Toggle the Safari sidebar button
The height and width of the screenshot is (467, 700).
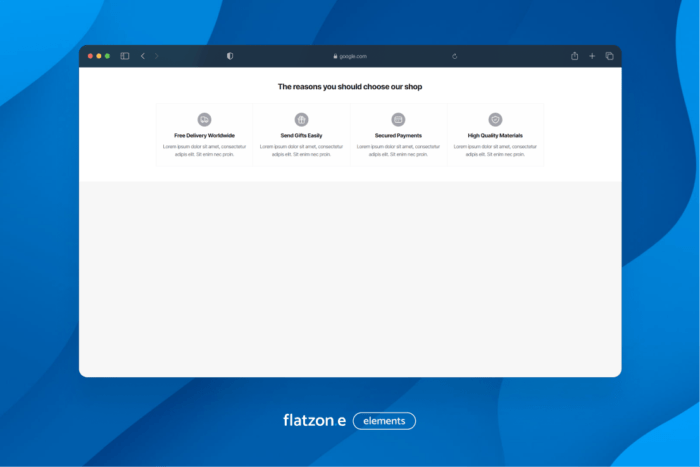point(125,56)
